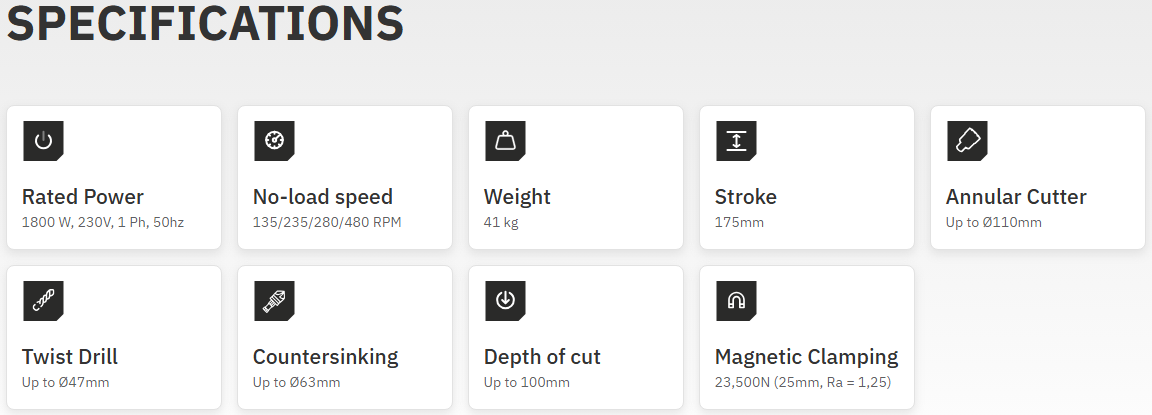
Task: Click the Twist Drill bit icon
Action: coord(43,301)
